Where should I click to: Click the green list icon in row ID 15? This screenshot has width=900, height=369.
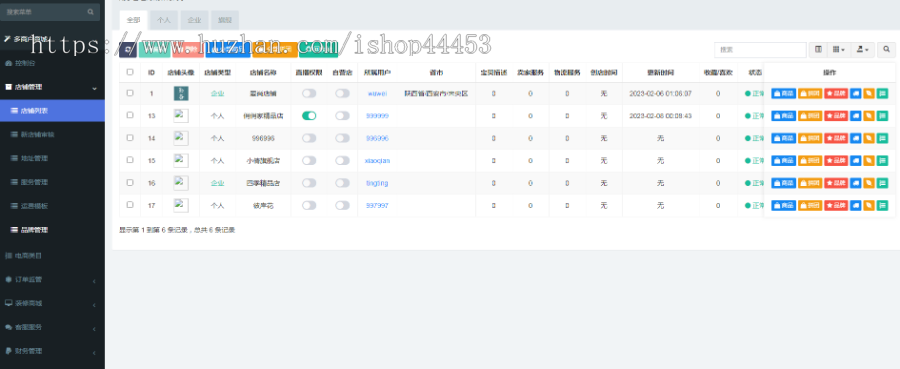coord(882,161)
